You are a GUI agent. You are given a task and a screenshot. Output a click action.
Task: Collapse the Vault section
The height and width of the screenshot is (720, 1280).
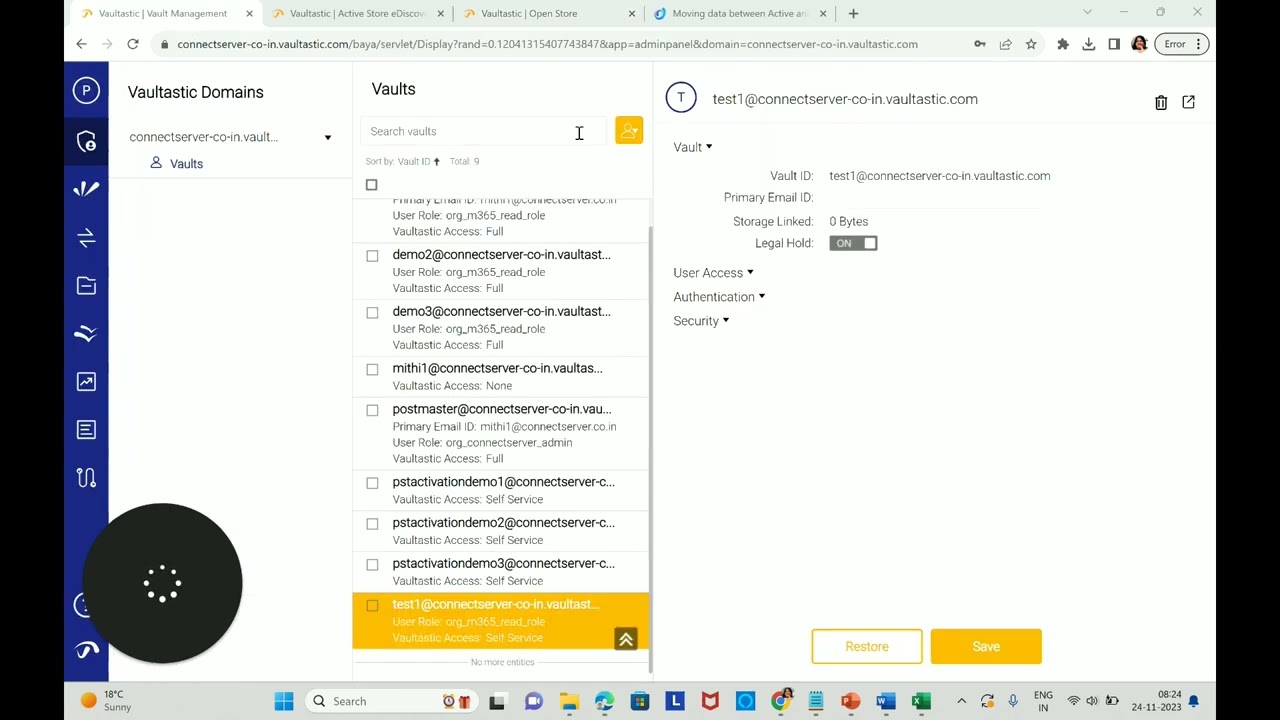coord(692,147)
